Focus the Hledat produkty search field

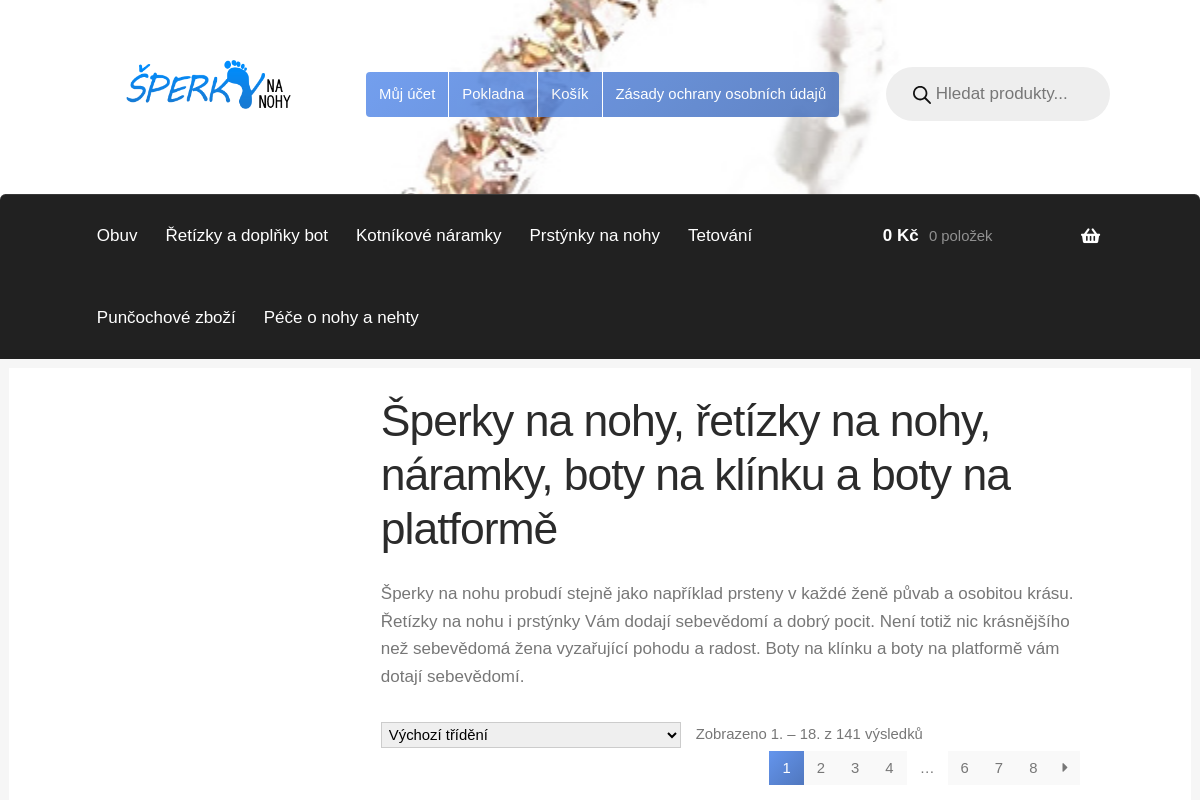tap(998, 94)
